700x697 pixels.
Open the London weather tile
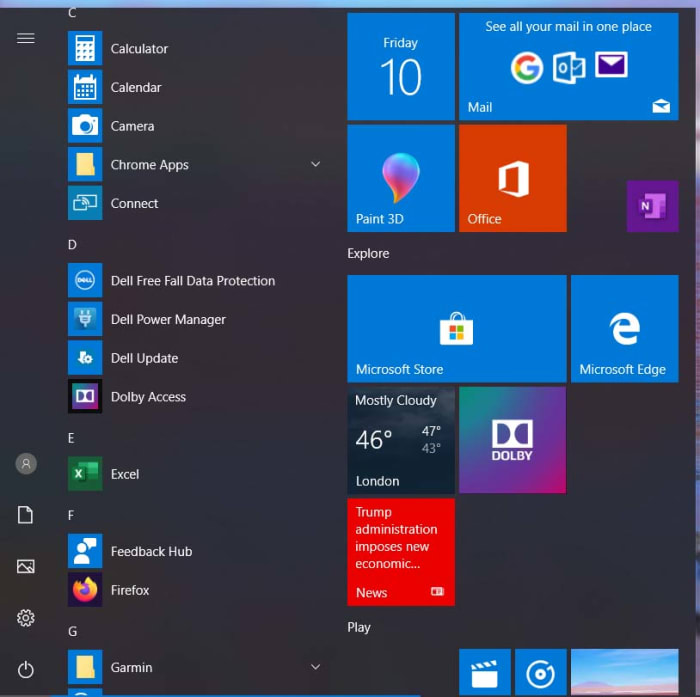(400, 440)
